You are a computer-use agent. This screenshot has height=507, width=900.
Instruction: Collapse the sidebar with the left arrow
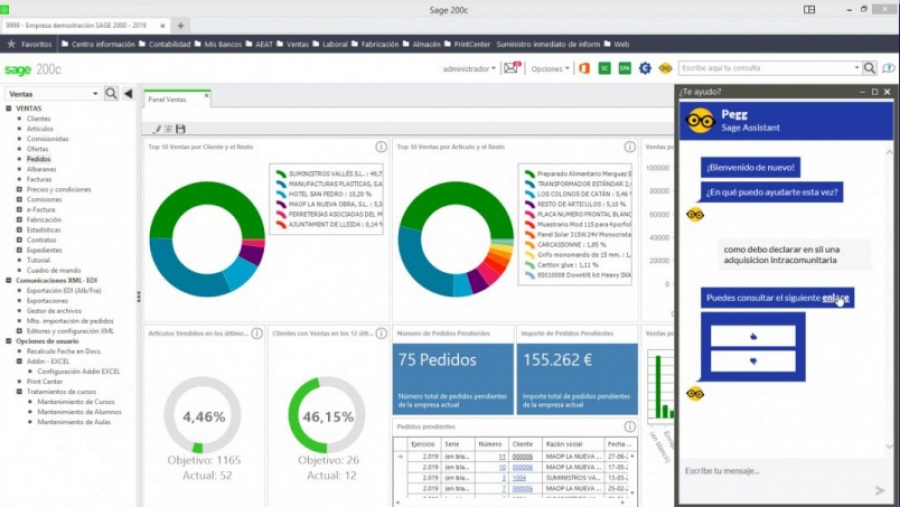(128, 93)
